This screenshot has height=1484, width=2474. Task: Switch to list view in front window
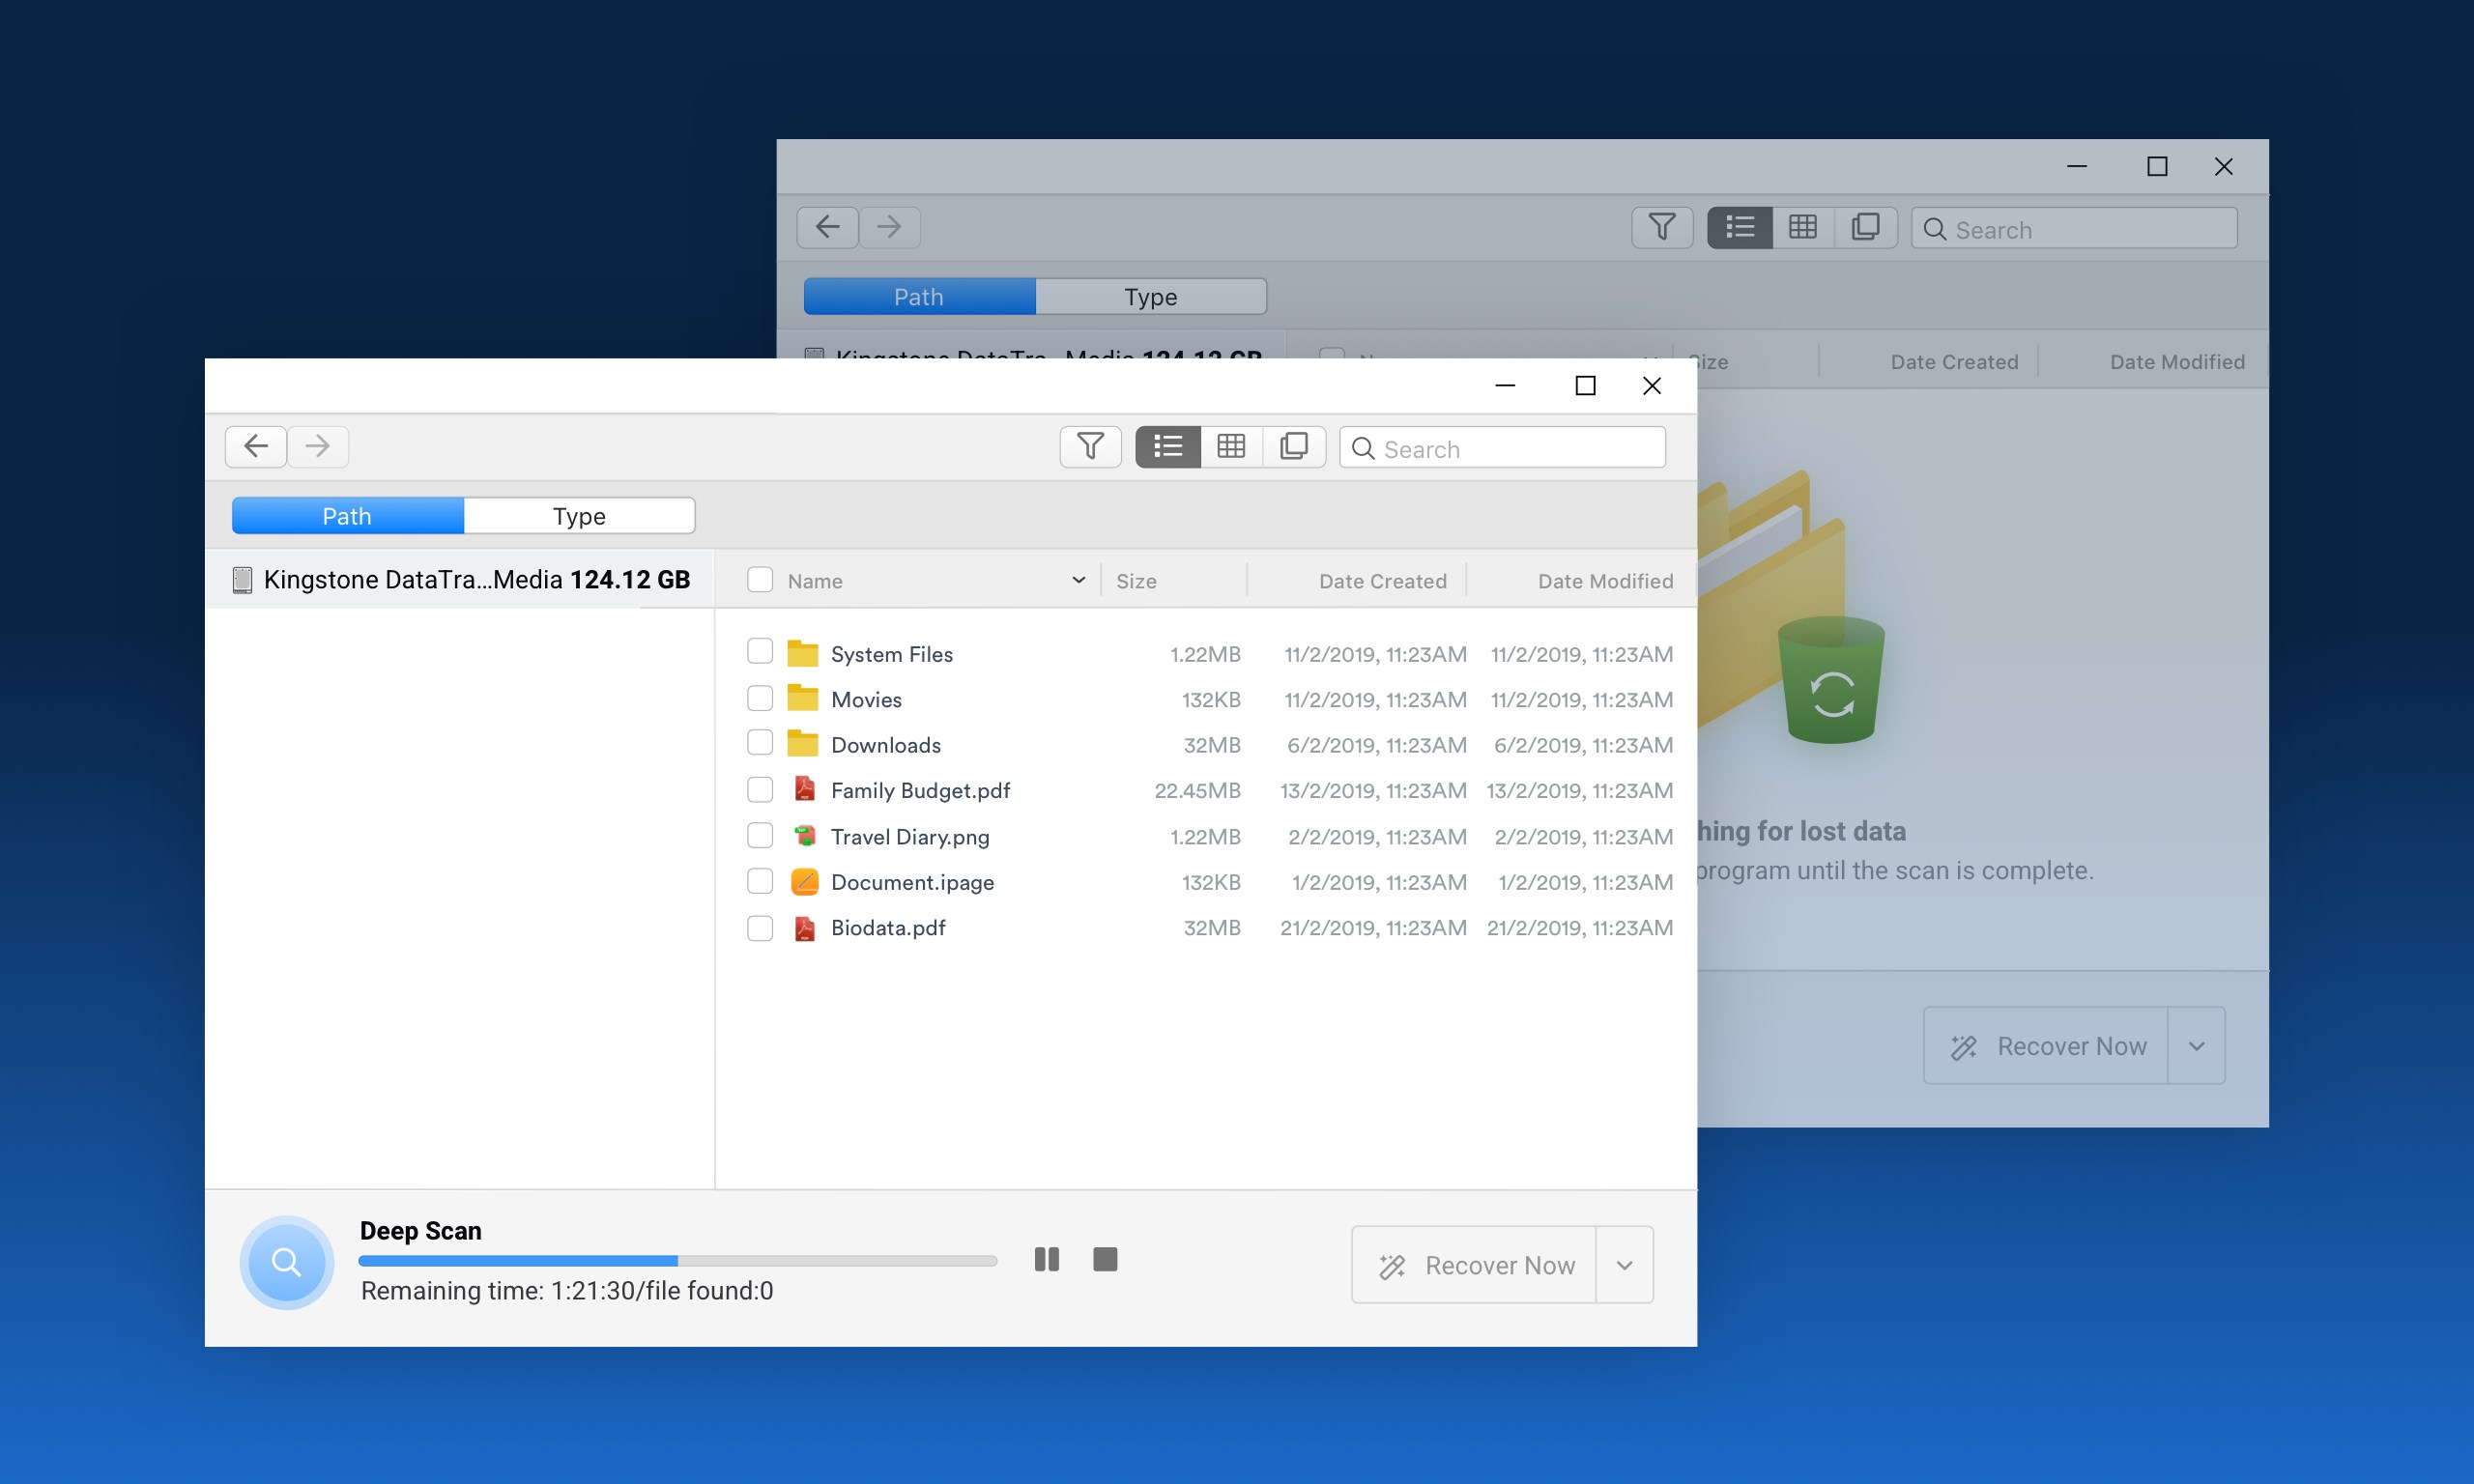click(1168, 446)
